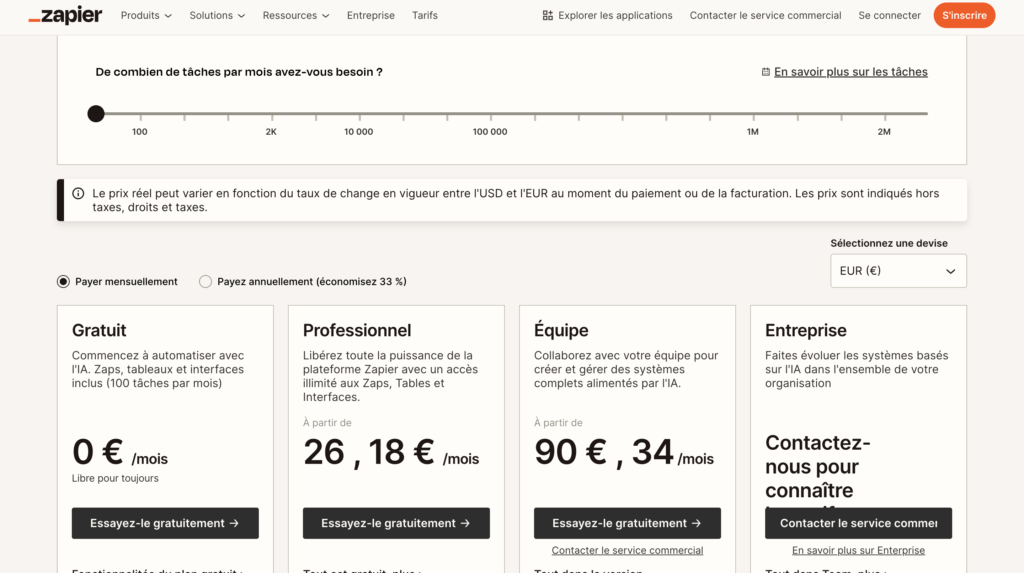The width and height of the screenshot is (1024, 573).
Task: Select the Payer mensuellement radio button
Action: pos(64,282)
